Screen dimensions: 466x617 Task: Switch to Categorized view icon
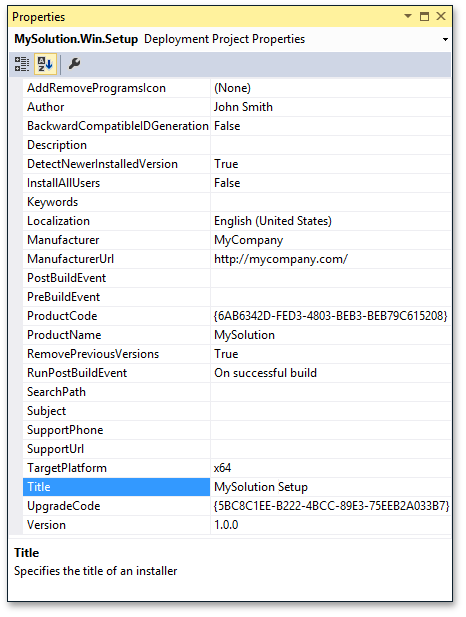tap(22, 64)
